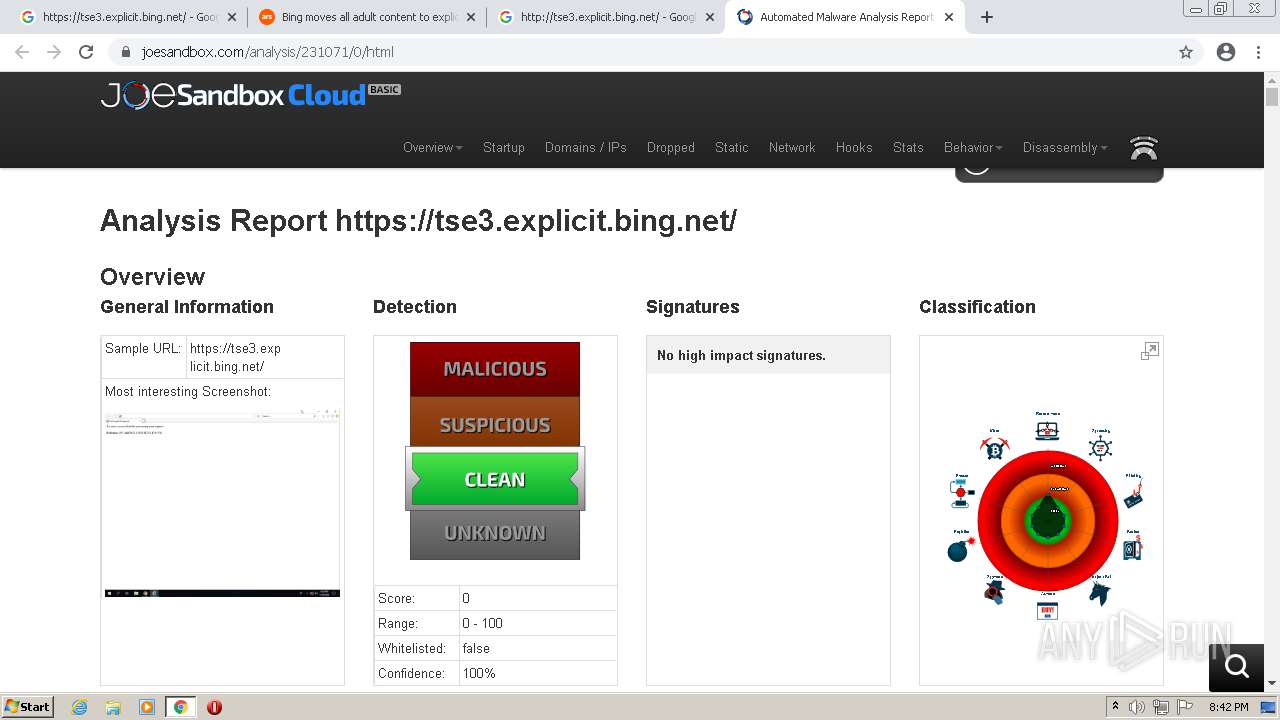The height and width of the screenshot is (720, 1280).
Task: Click the Miner bitcoin icon on chart
Action: pos(995,448)
